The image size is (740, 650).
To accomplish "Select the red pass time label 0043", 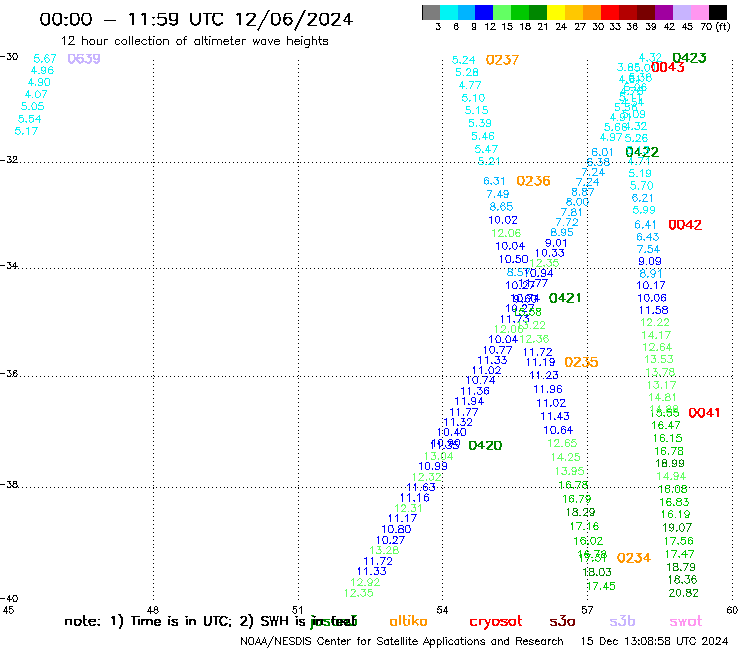I will [667, 68].
